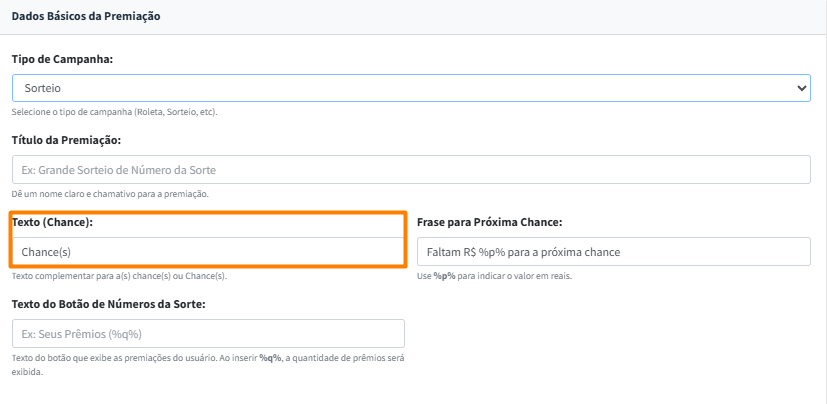Click the hint text 'Selecione o tipo de campanha'
Image resolution: width=827 pixels, height=404 pixels.
(x=114, y=112)
